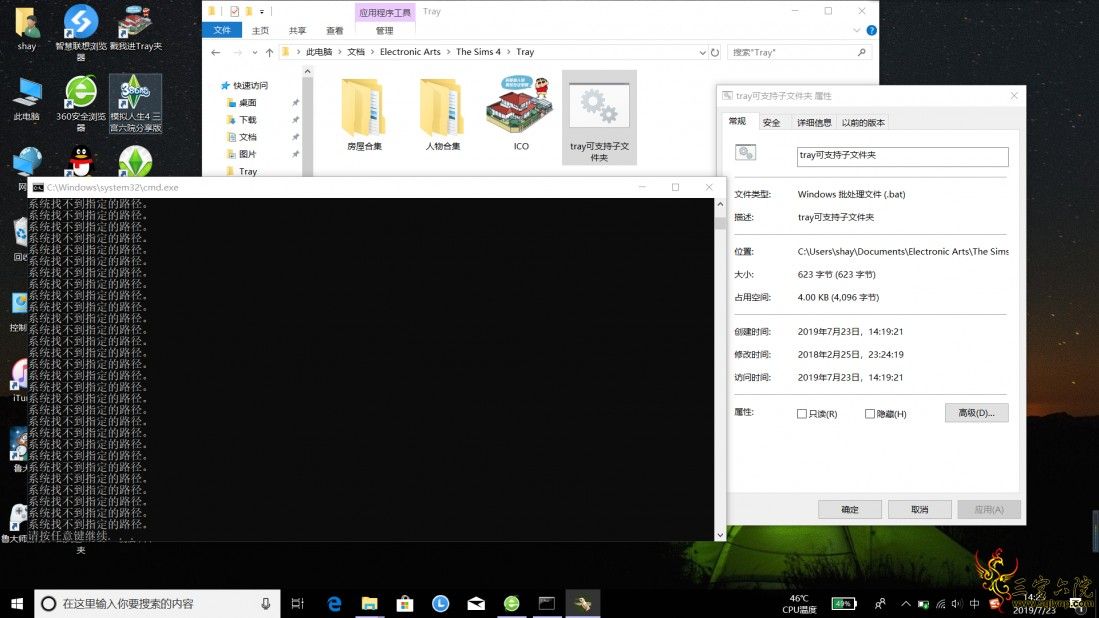Click 取消 in properties dialog
Image resolution: width=1099 pixels, height=618 pixels.
920,509
